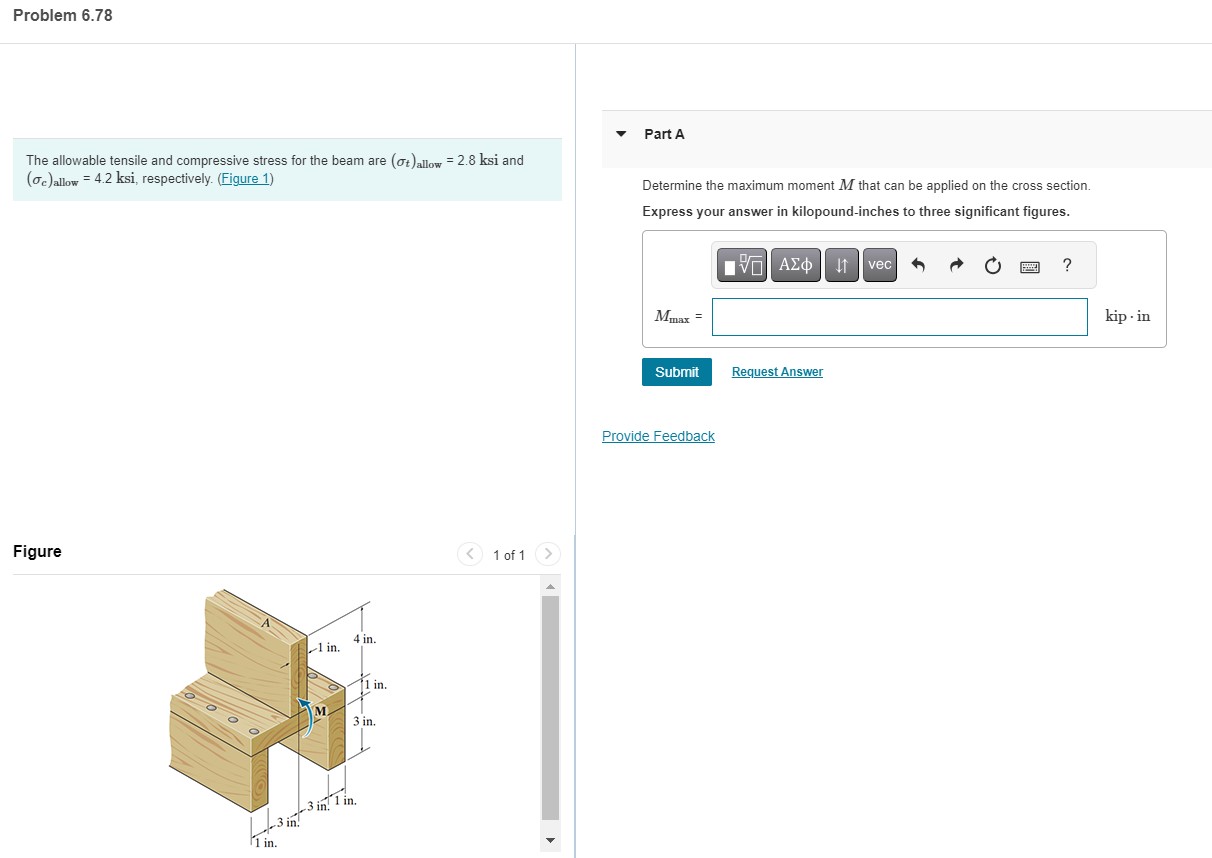Redo the last input in the answer box
Screen dimensions: 1212x858
point(955,264)
